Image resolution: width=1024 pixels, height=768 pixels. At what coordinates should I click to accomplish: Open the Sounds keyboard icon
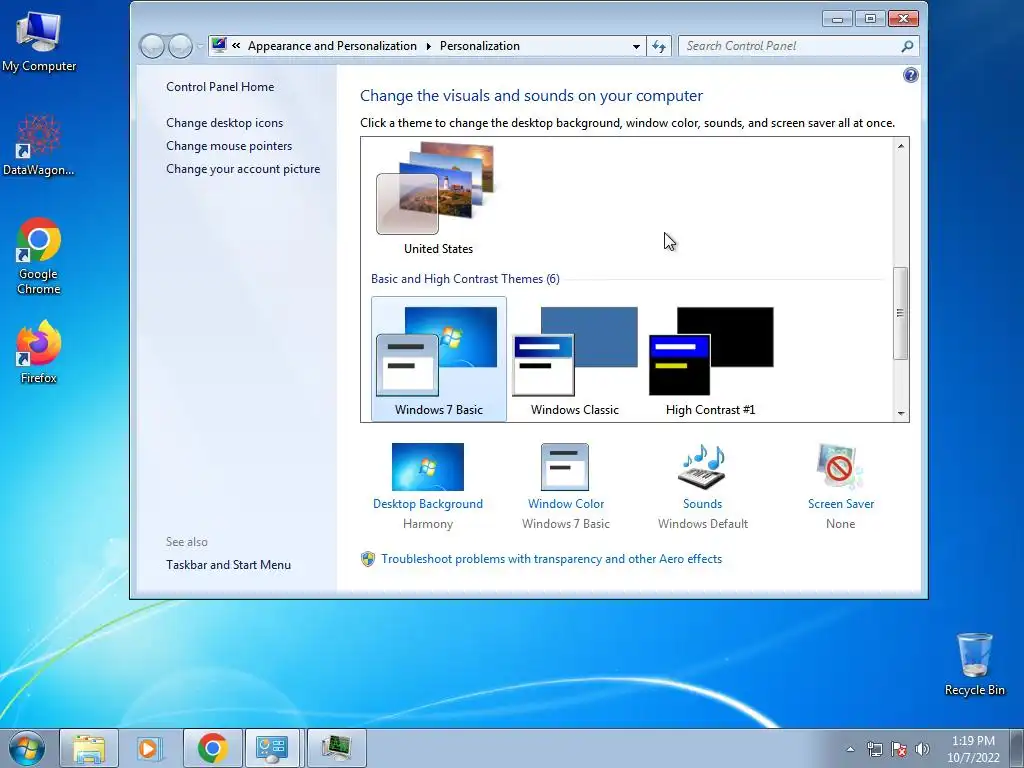(x=703, y=467)
